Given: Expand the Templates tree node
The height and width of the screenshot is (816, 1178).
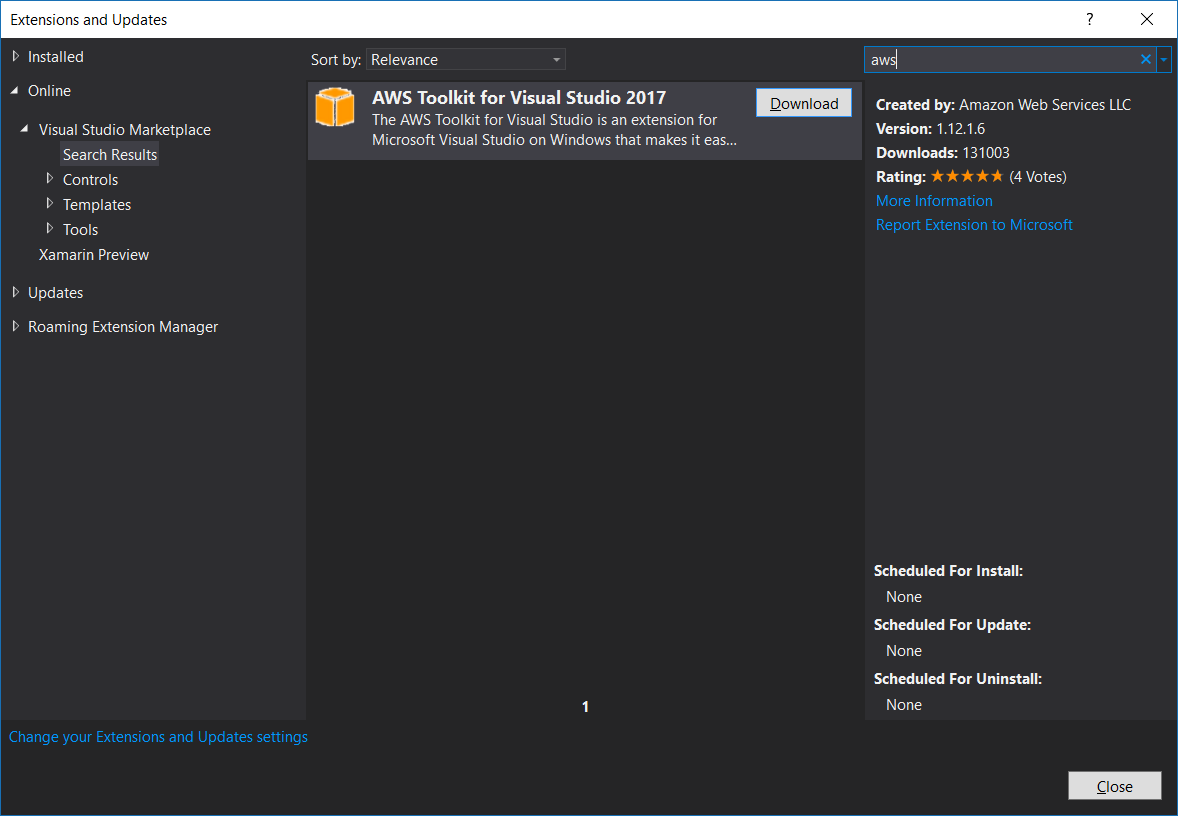Looking at the screenshot, I should (x=50, y=205).
